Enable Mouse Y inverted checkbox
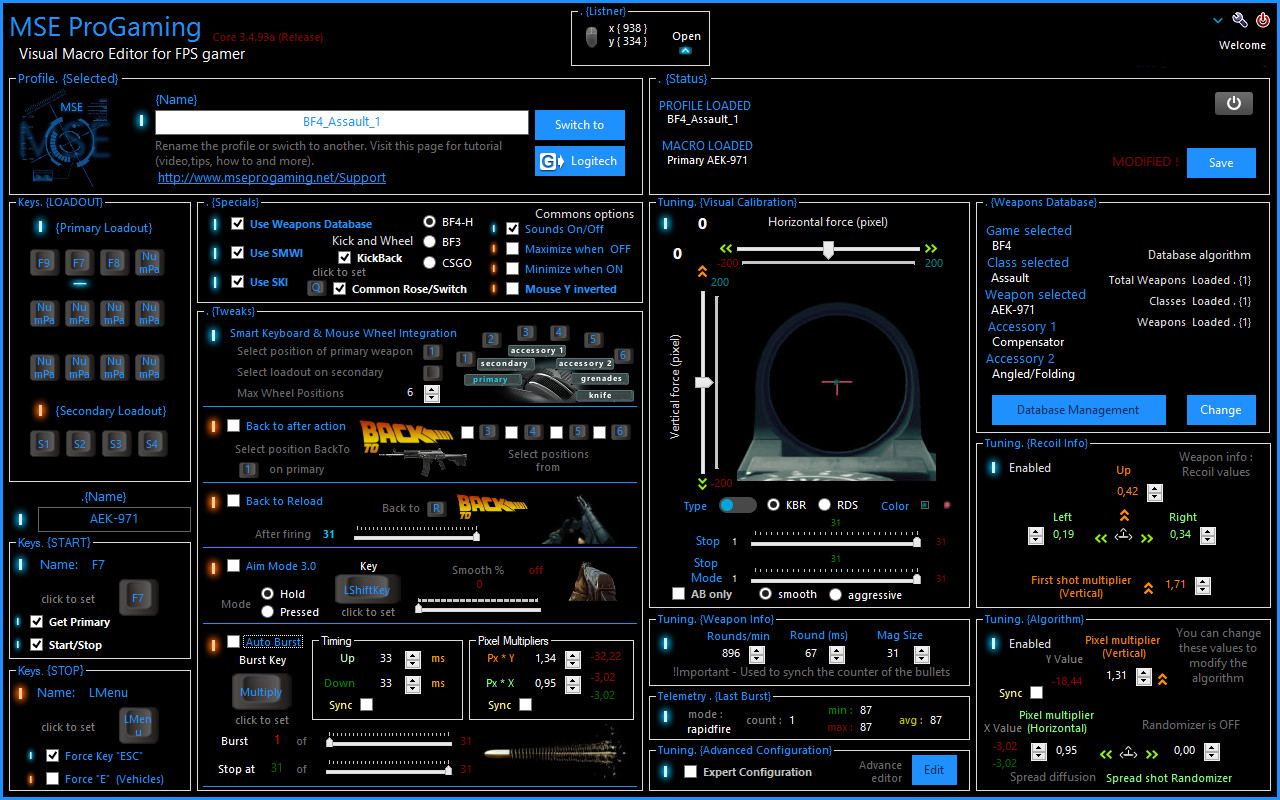Screen dimensions: 1280x800 click(x=513, y=289)
